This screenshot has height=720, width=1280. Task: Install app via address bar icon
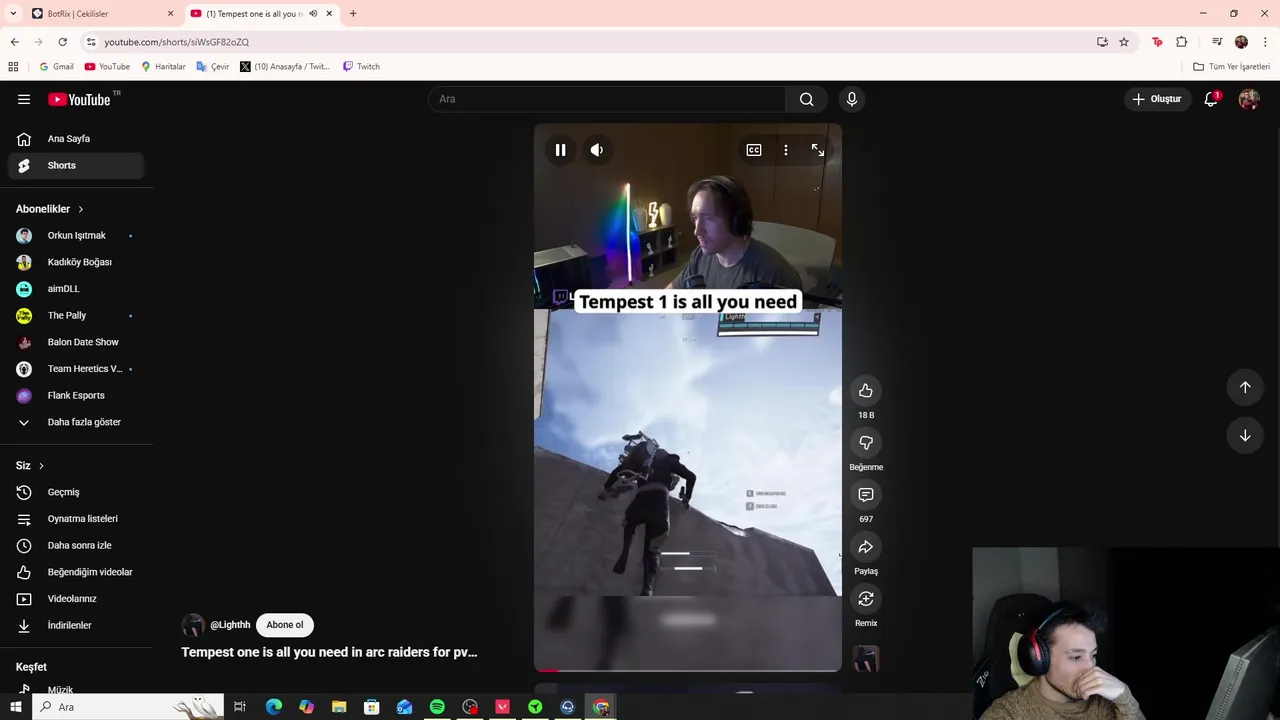[1102, 42]
